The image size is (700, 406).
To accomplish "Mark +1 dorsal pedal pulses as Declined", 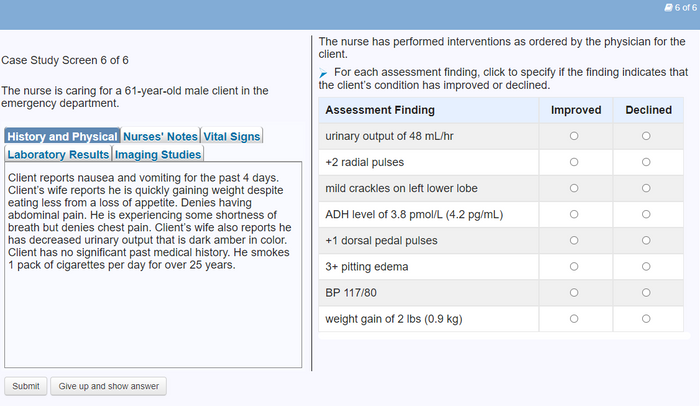I will pos(647,241).
